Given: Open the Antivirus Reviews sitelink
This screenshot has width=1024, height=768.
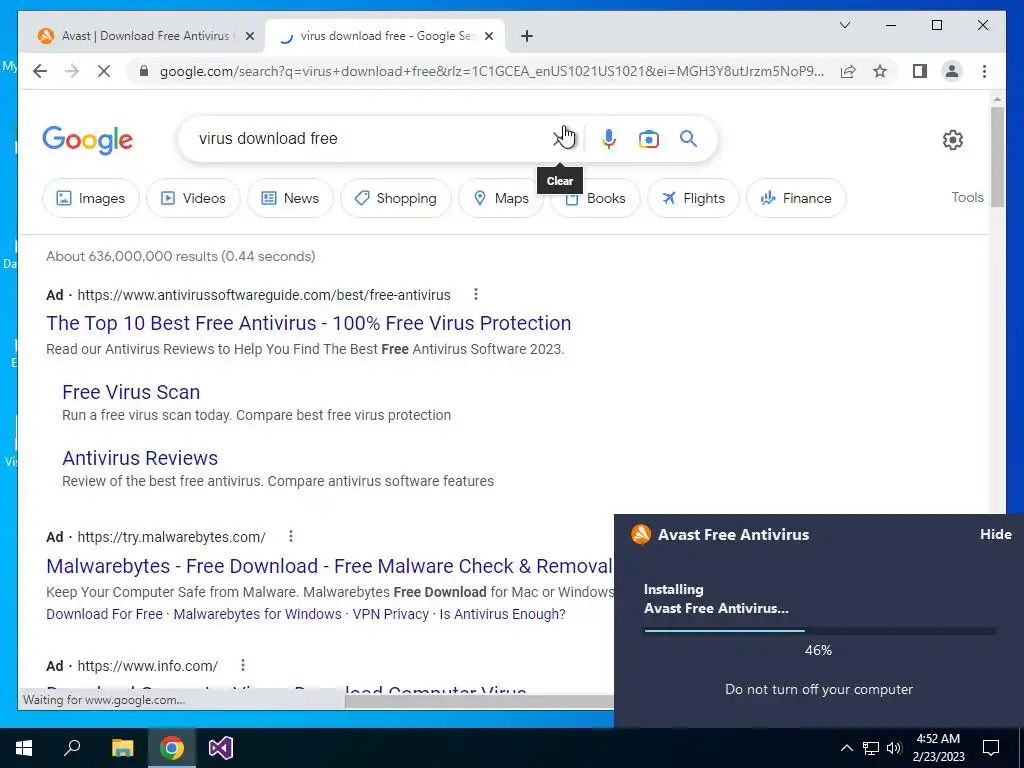Looking at the screenshot, I should point(140,458).
